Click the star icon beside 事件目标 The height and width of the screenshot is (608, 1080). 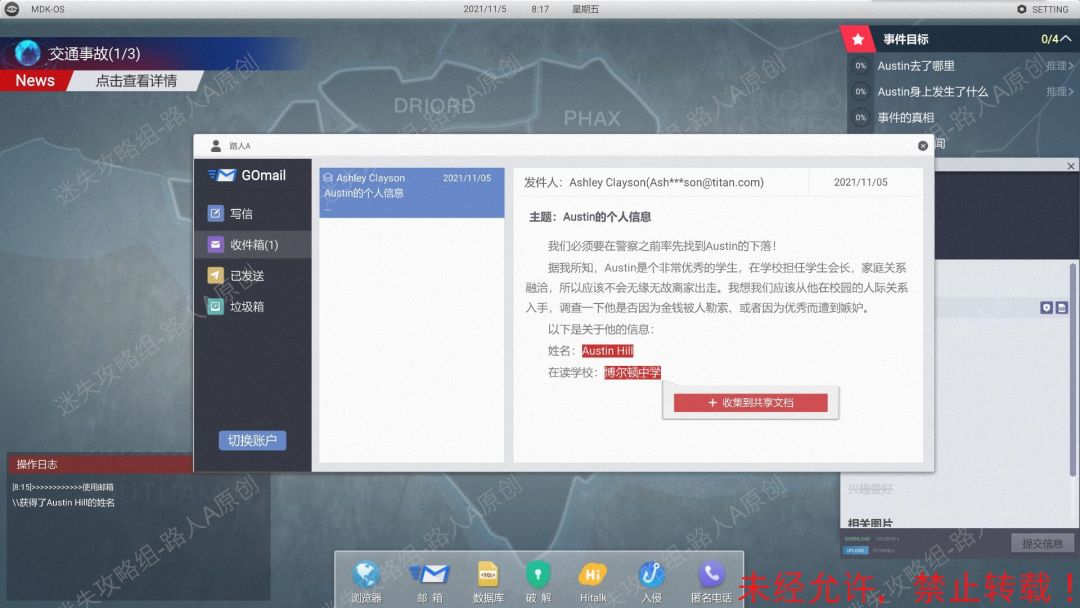858,39
